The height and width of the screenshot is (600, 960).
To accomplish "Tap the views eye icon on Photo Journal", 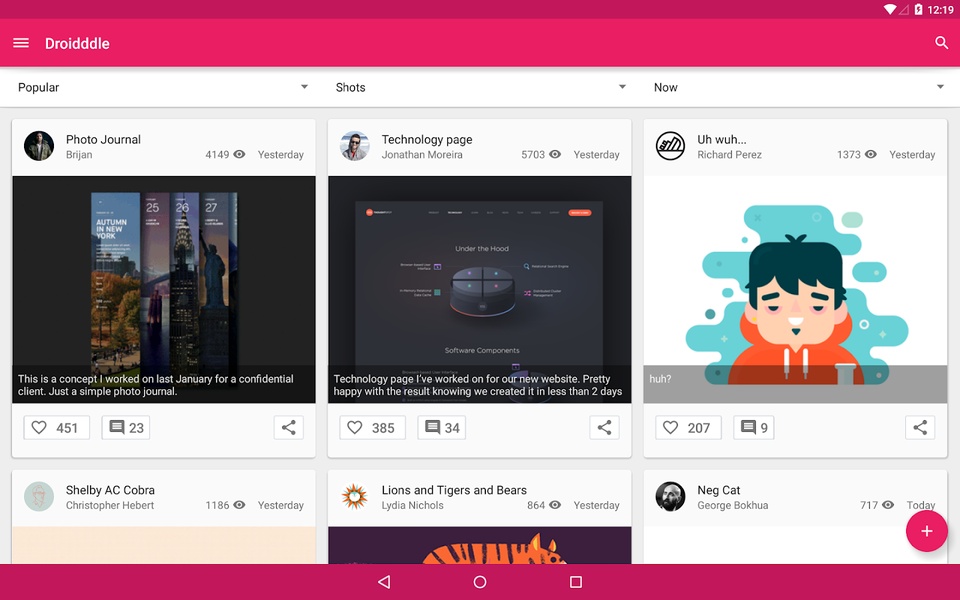I will 239,154.
